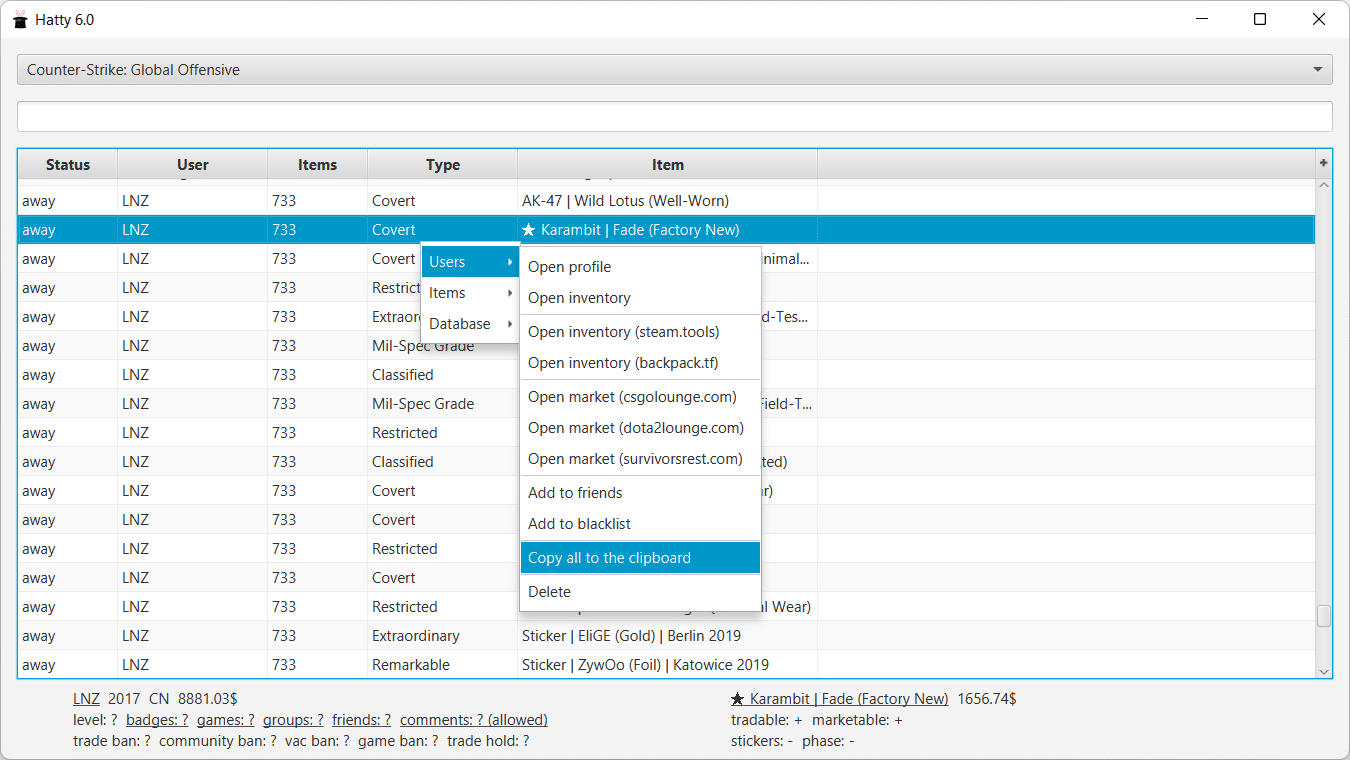
Task: Choose Open market (csgolounge.com)
Action: 632,397
